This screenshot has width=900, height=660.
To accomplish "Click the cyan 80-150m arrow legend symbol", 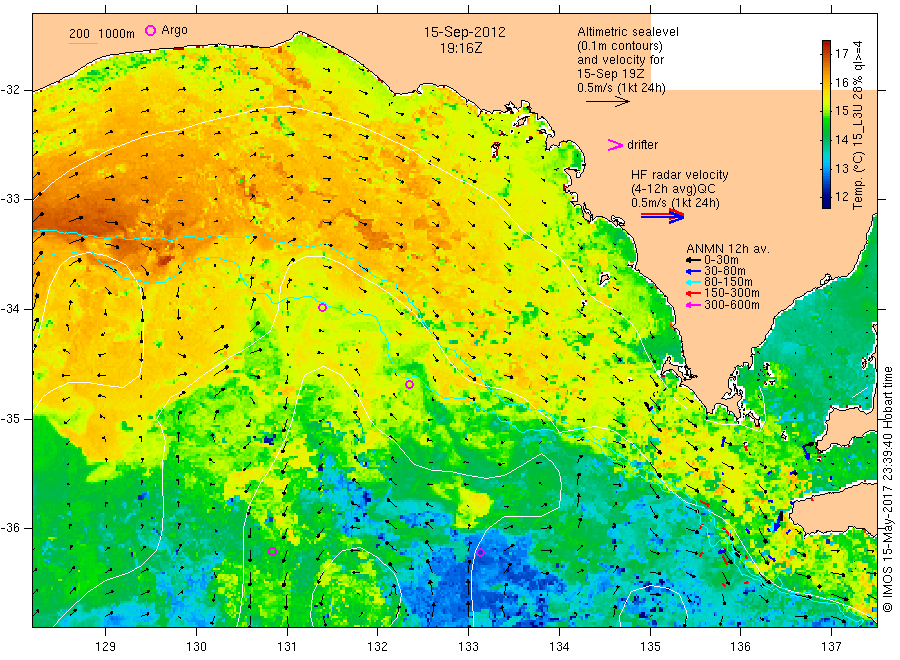I will (693, 282).
